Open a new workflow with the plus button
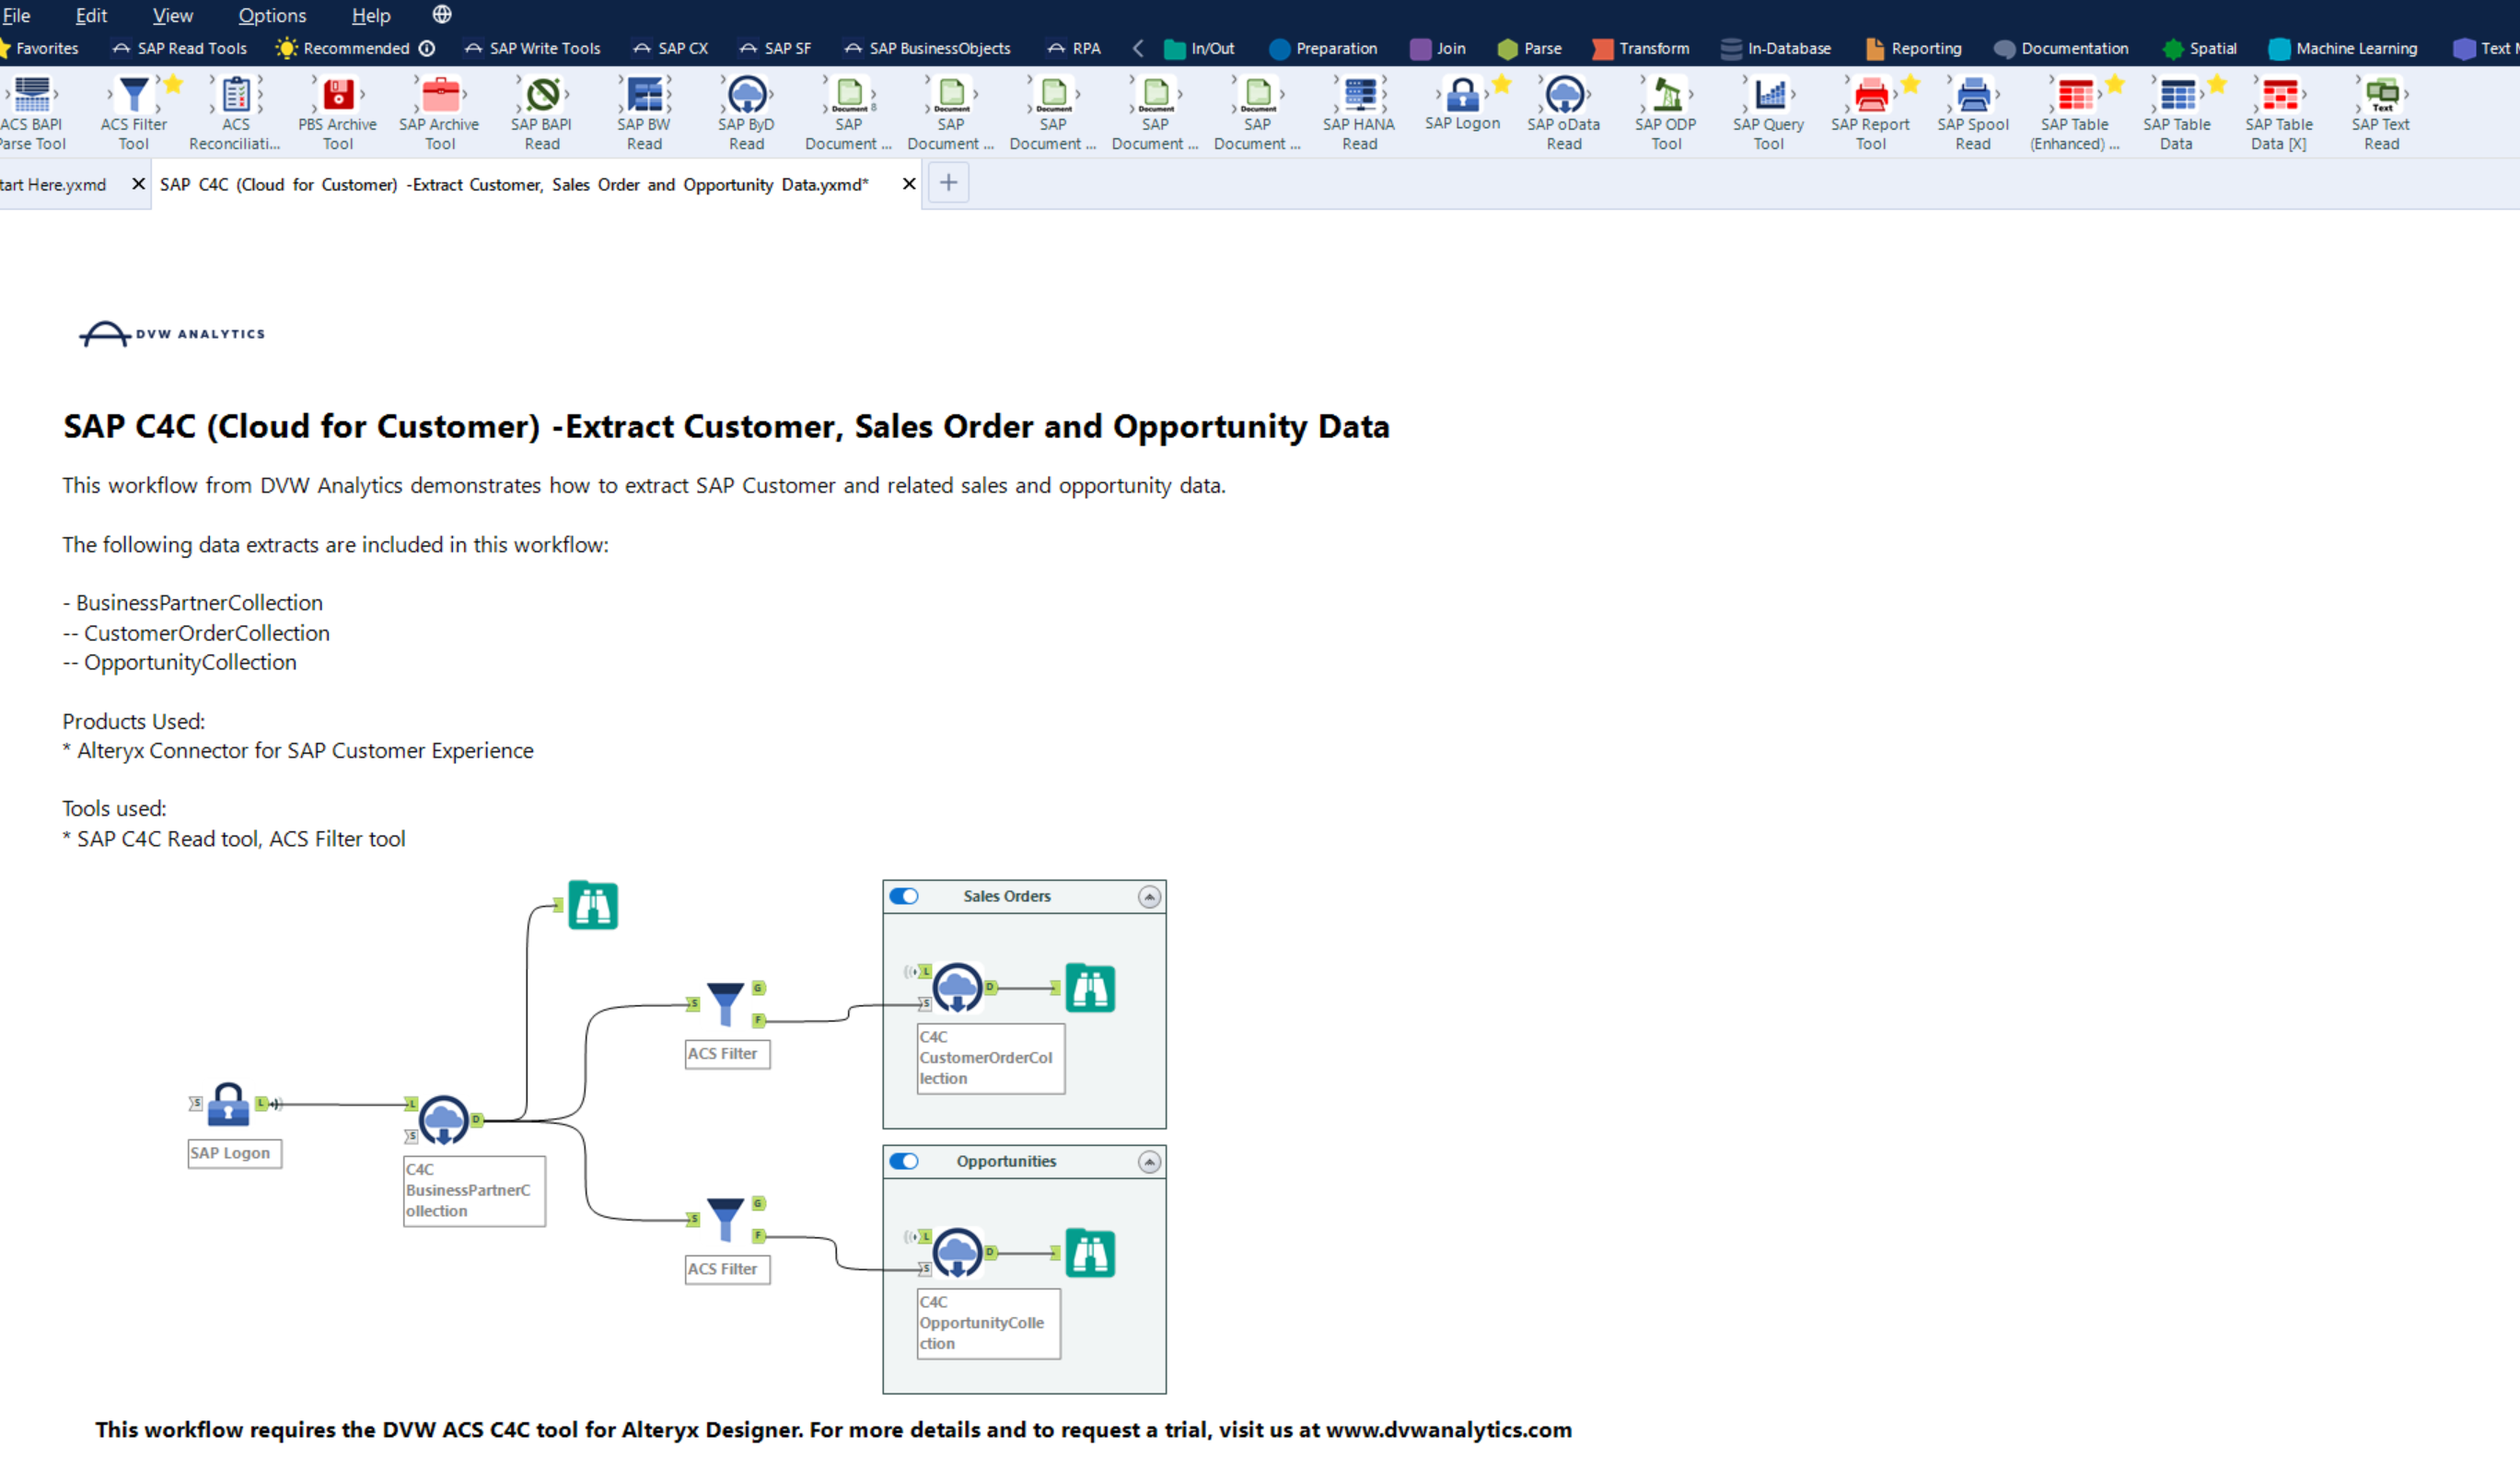This screenshot has width=2520, height=1470. point(948,183)
